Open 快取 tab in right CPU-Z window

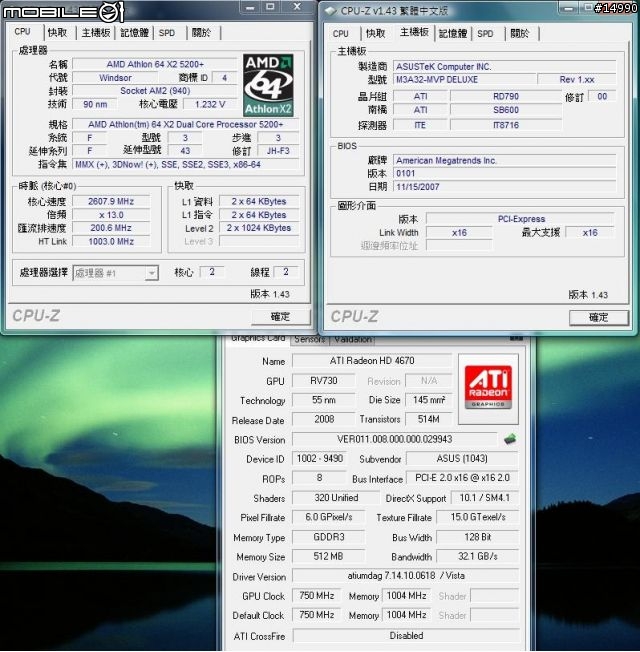[x=376, y=34]
